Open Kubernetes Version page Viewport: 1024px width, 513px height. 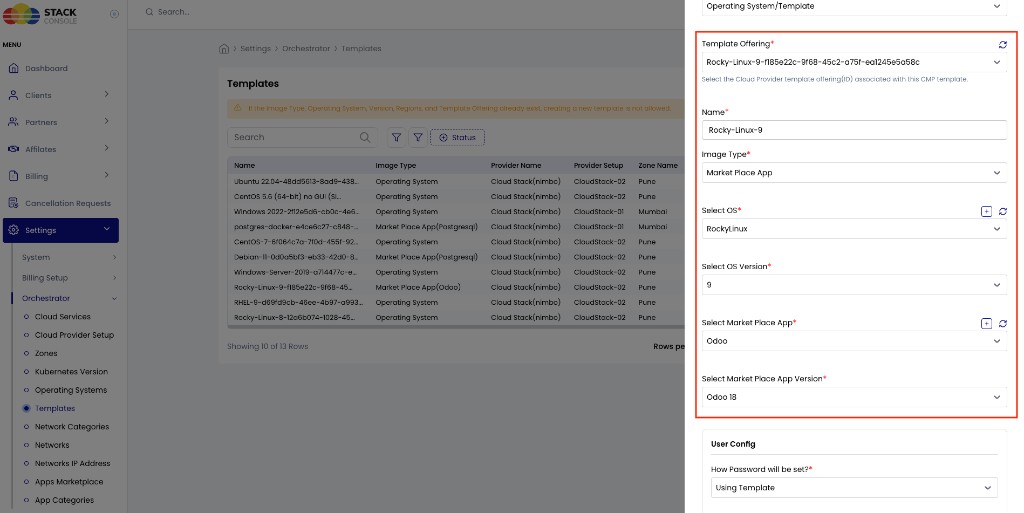71,371
